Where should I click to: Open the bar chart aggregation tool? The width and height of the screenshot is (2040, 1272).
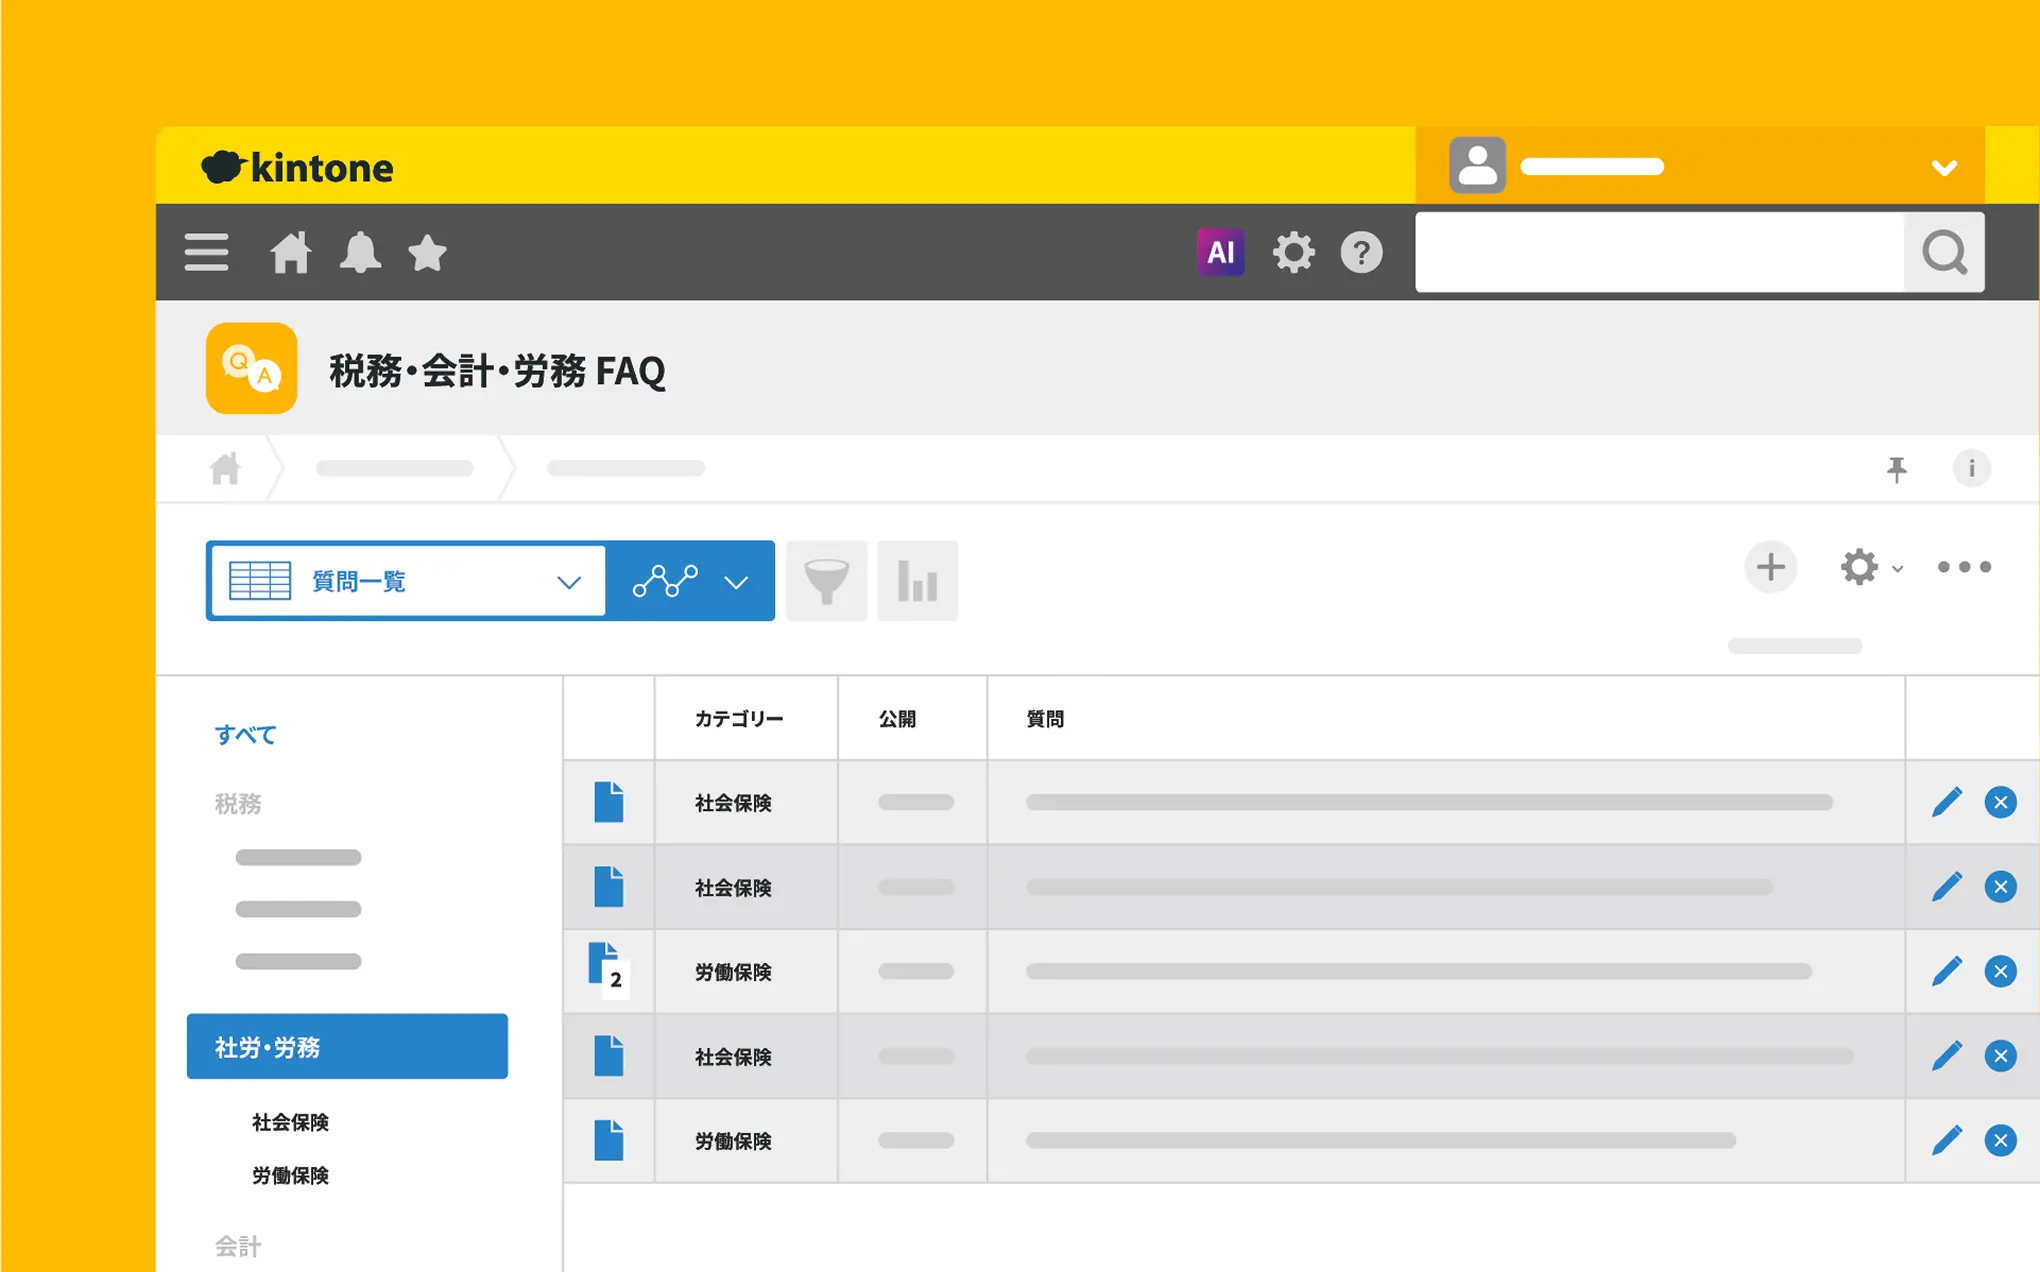(917, 581)
